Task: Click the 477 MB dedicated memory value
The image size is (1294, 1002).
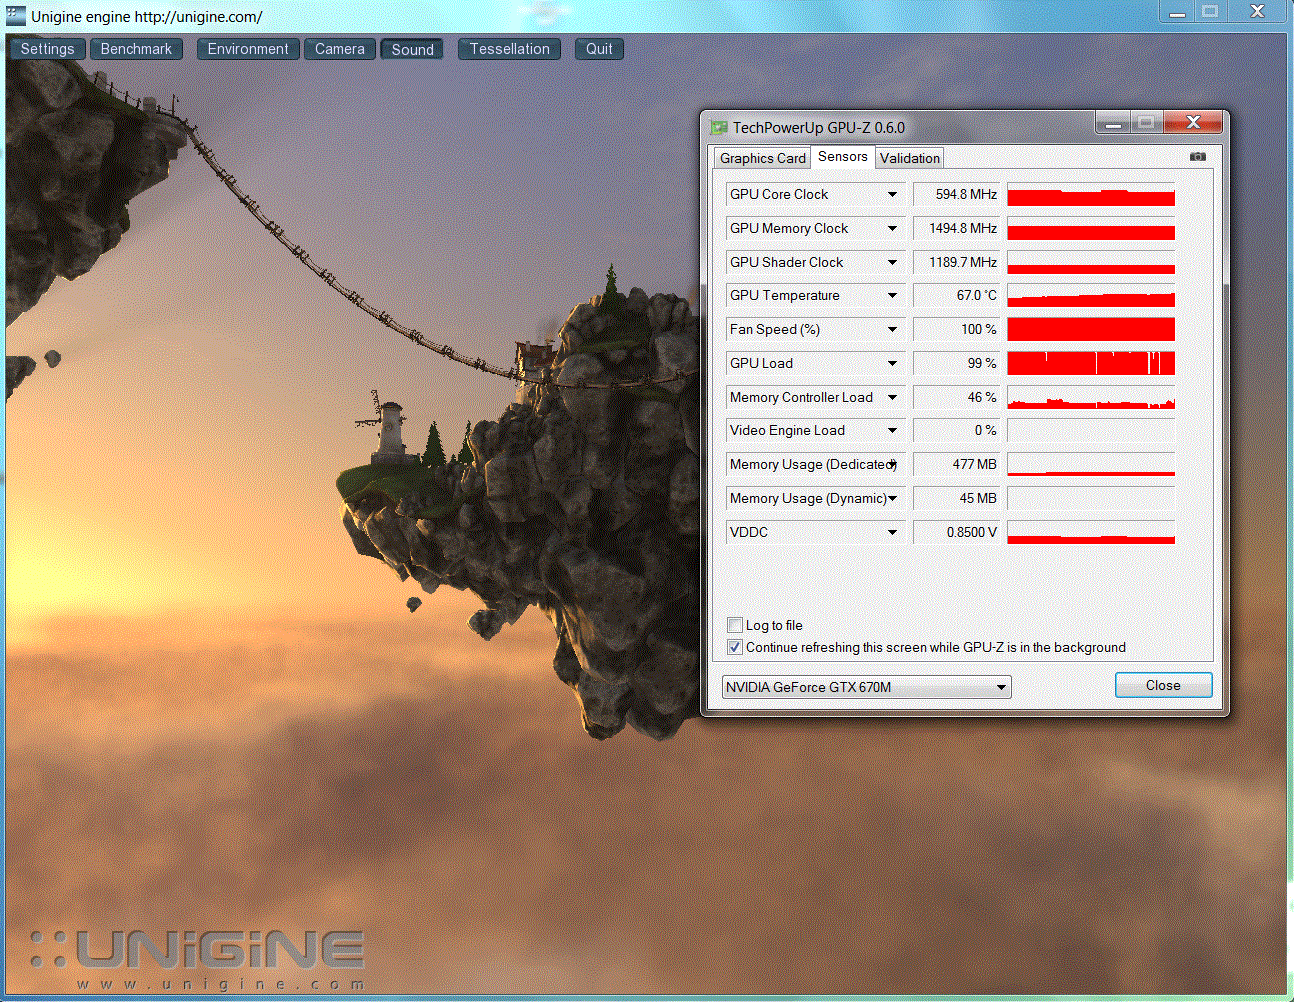Action: 957,464
